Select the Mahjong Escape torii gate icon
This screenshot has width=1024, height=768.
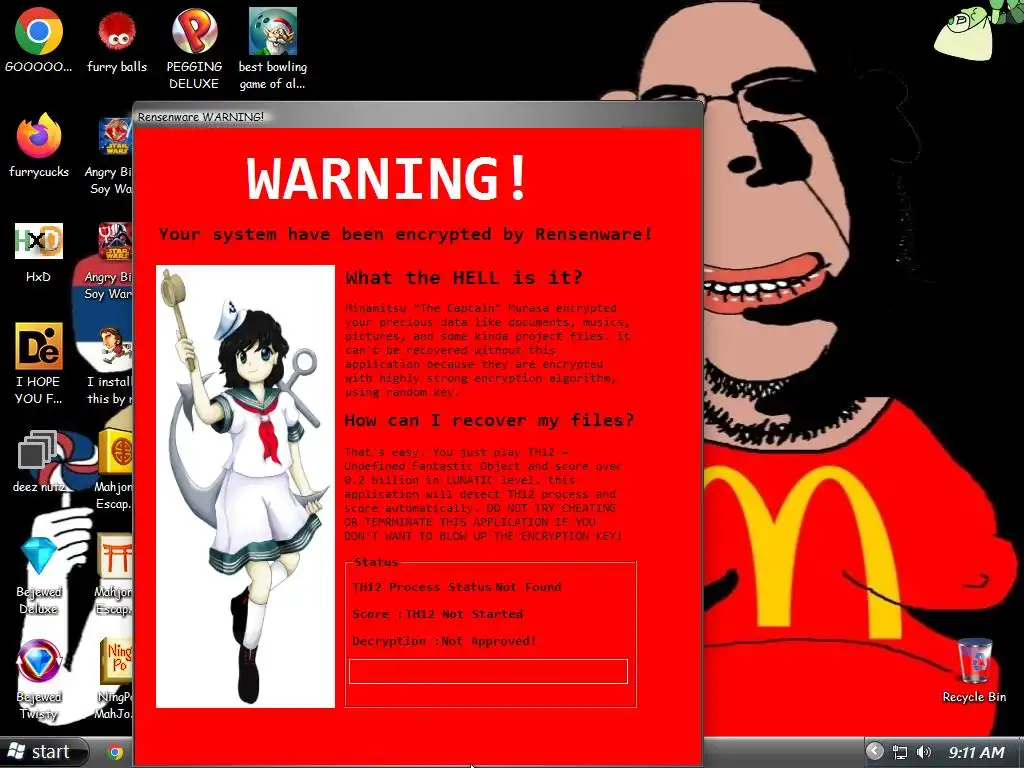[x=116, y=556]
